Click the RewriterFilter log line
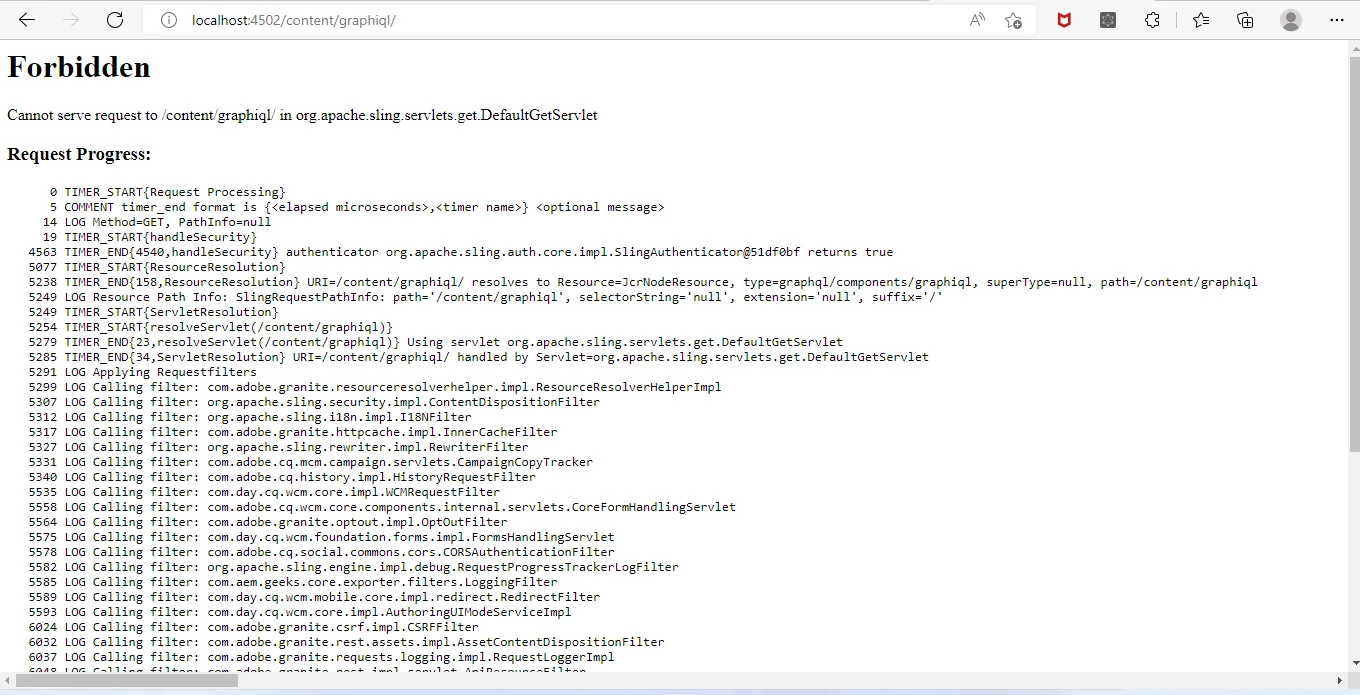 coord(279,447)
